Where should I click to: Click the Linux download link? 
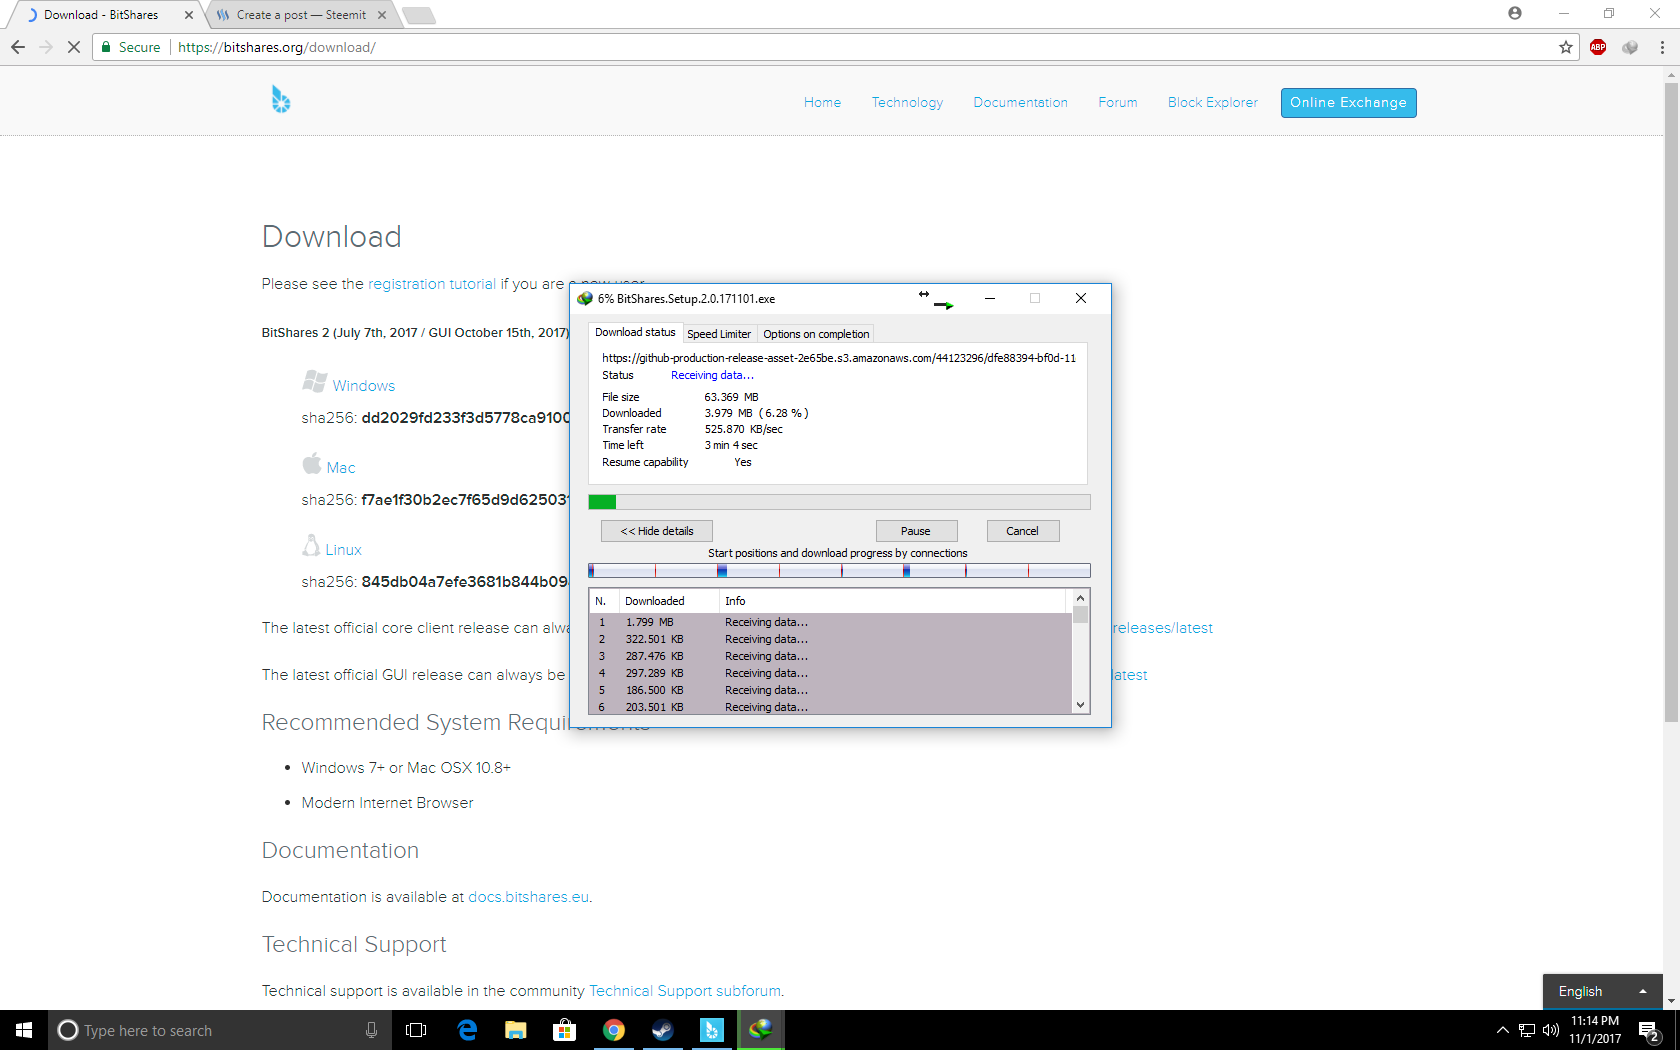click(x=344, y=550)
